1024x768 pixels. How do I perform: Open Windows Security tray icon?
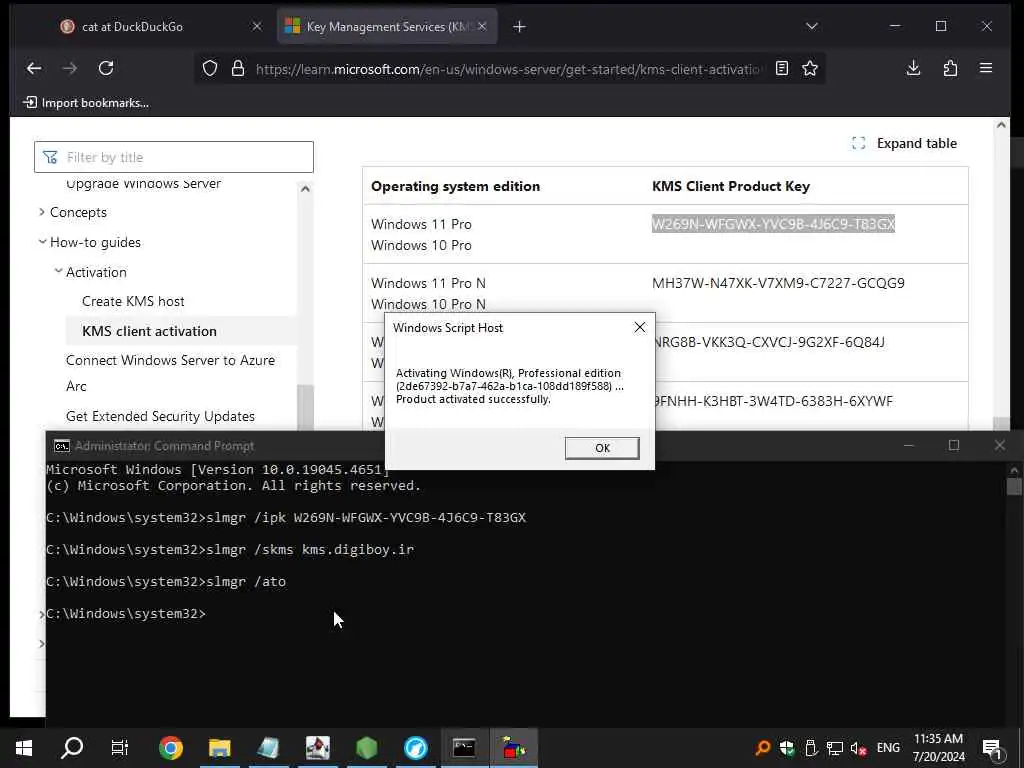786,748
